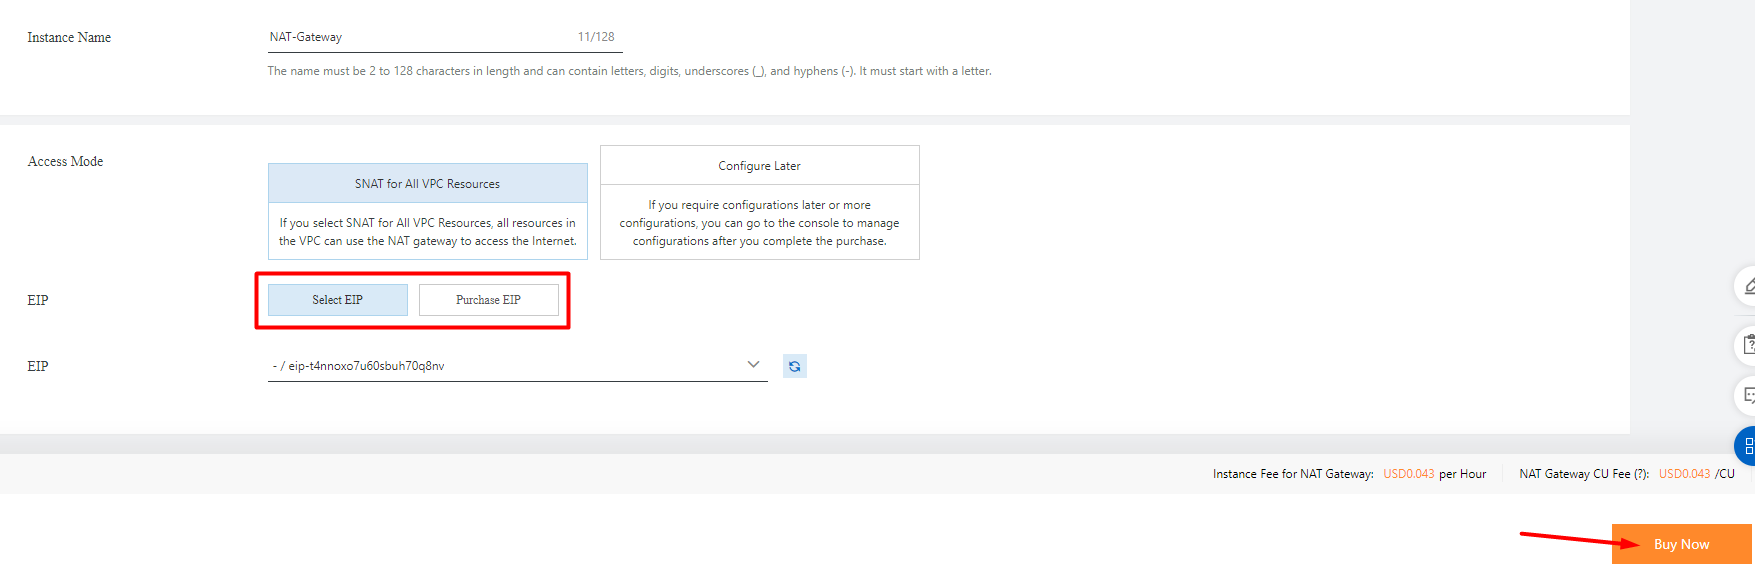Click the SNAT for All VPC description text
Viewport: 1755px width, 583px height.
click(427, 232)
